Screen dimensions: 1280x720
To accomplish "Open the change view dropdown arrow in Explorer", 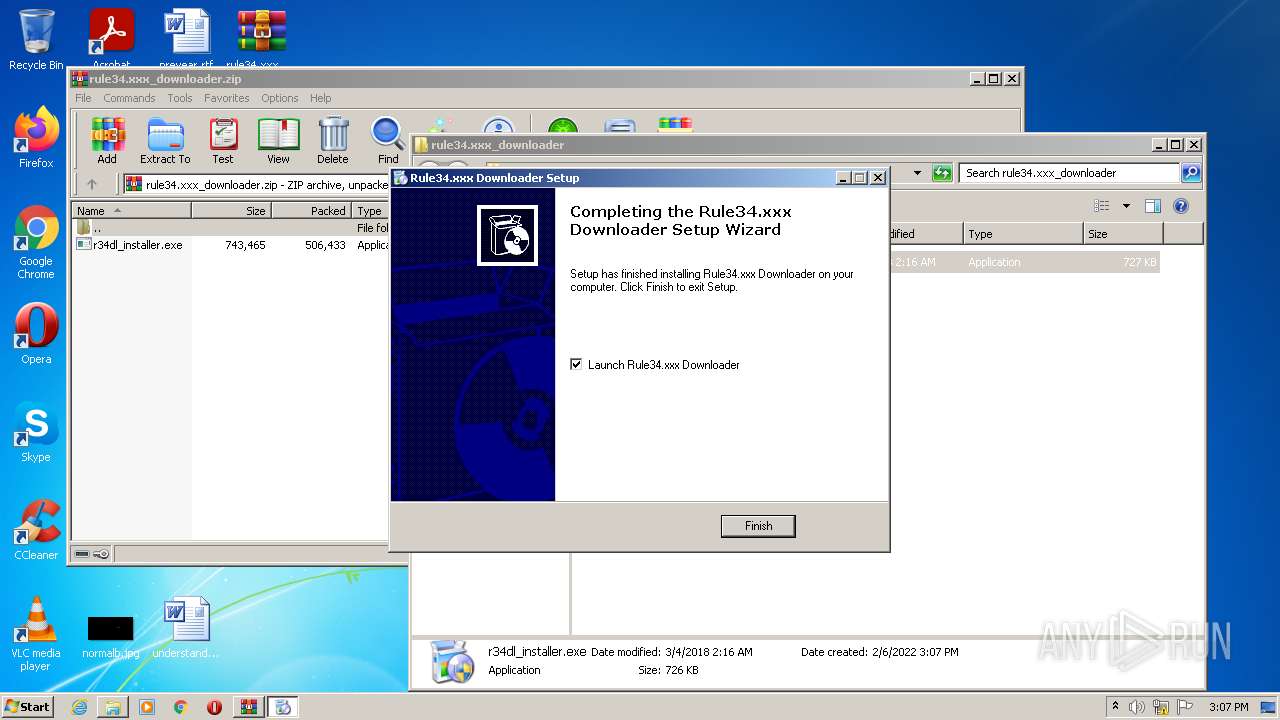I will coord(1126,206).
